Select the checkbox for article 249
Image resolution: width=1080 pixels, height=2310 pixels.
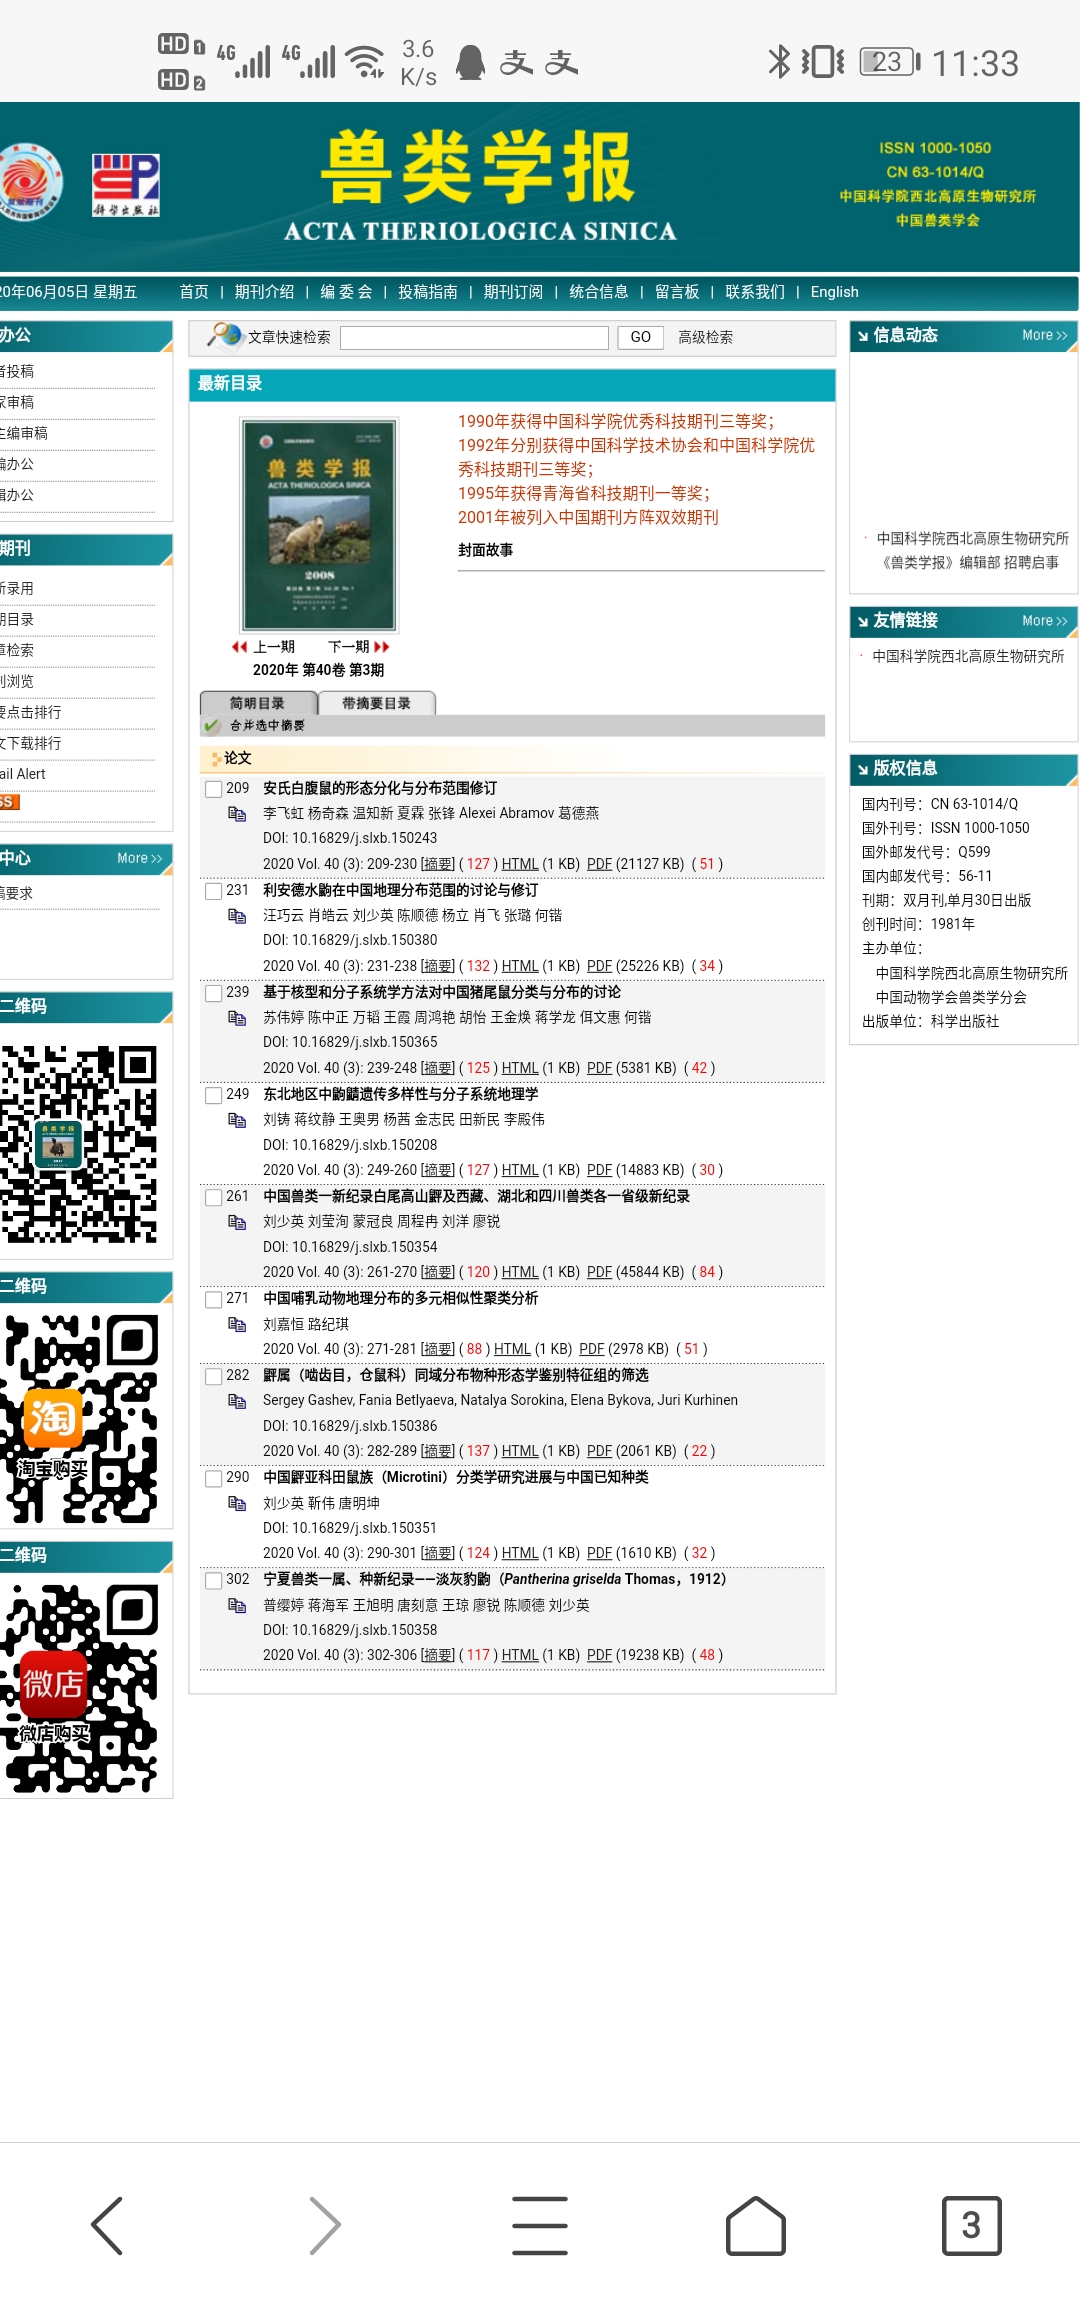pos(213,1095)
